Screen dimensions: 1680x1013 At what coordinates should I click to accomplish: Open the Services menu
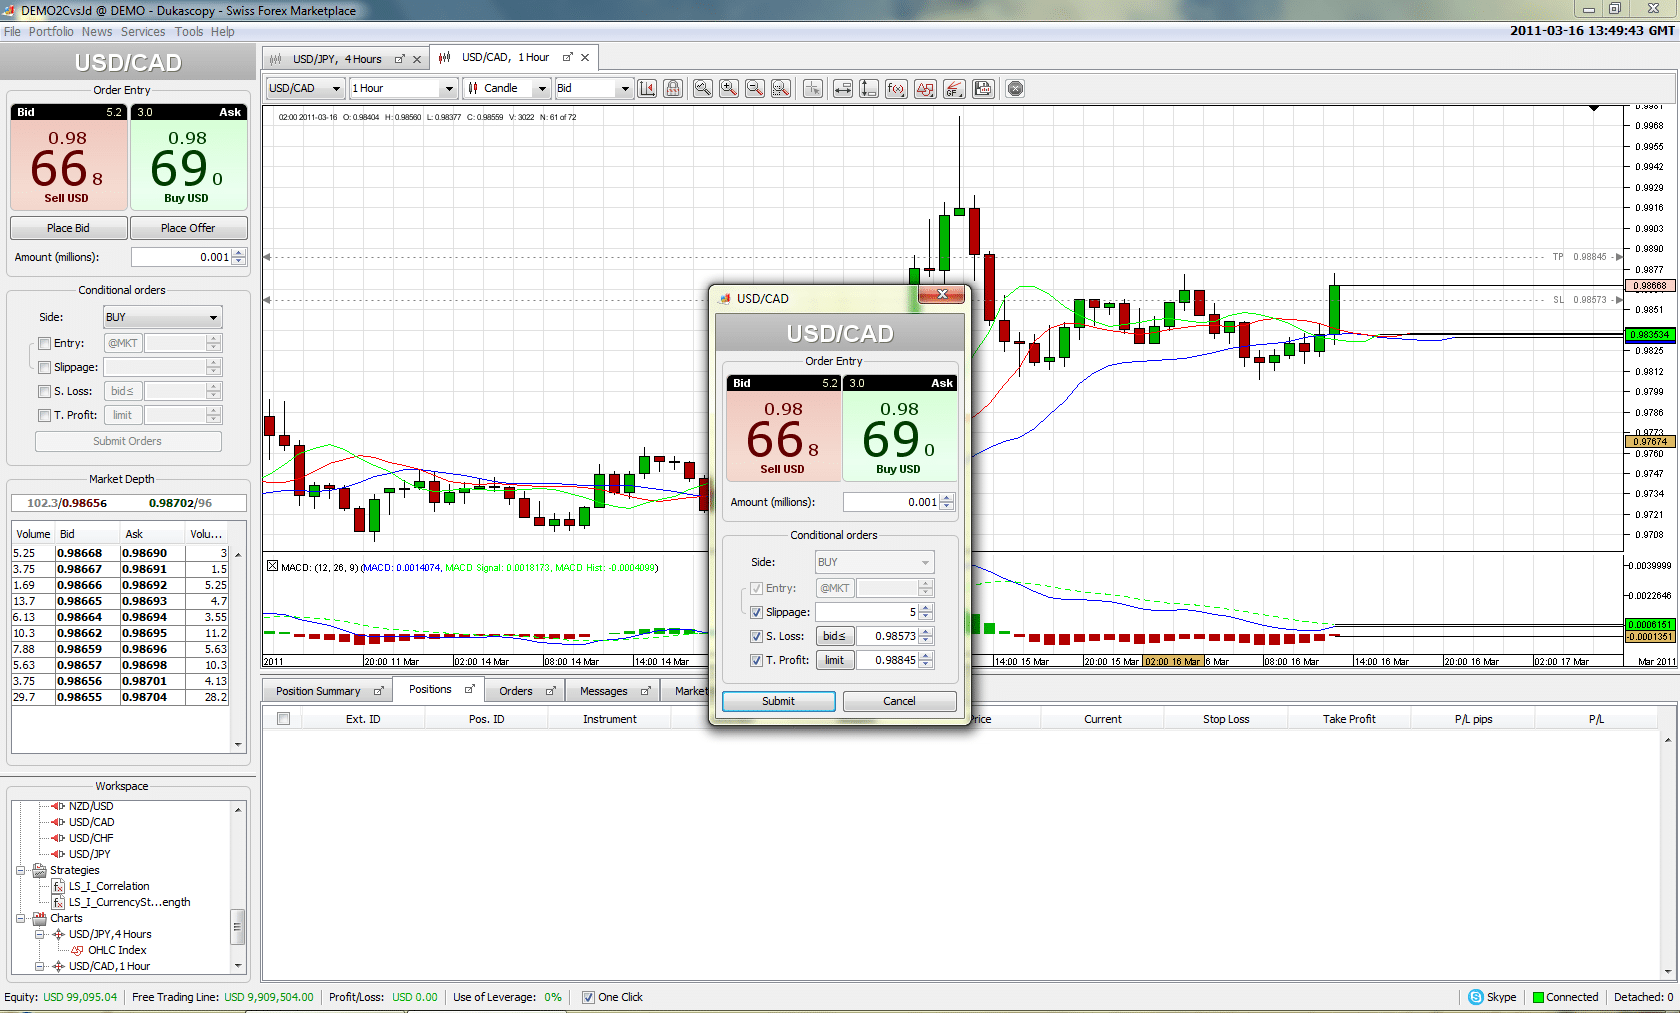pyautogui.click(x=143, y=32)
